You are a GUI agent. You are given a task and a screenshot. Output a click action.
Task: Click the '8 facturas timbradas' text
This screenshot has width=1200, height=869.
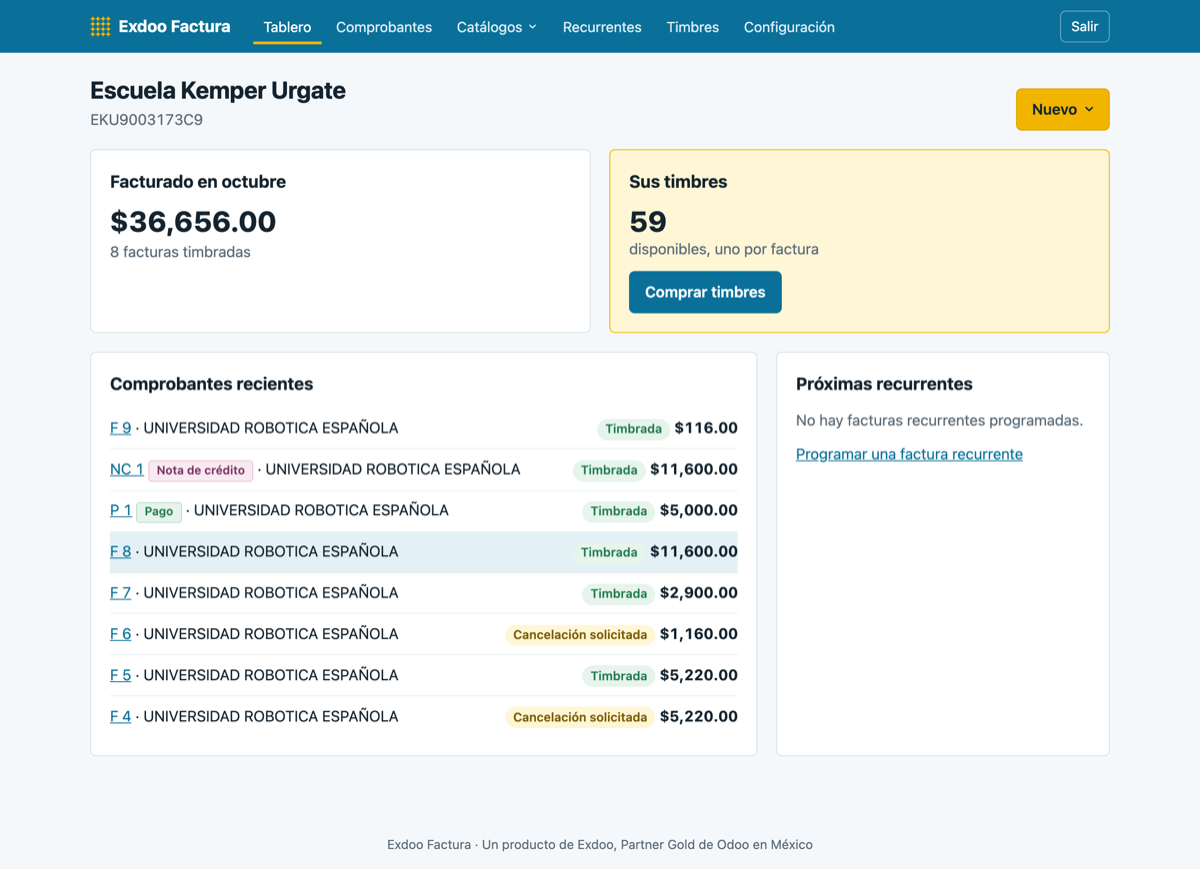180,252
